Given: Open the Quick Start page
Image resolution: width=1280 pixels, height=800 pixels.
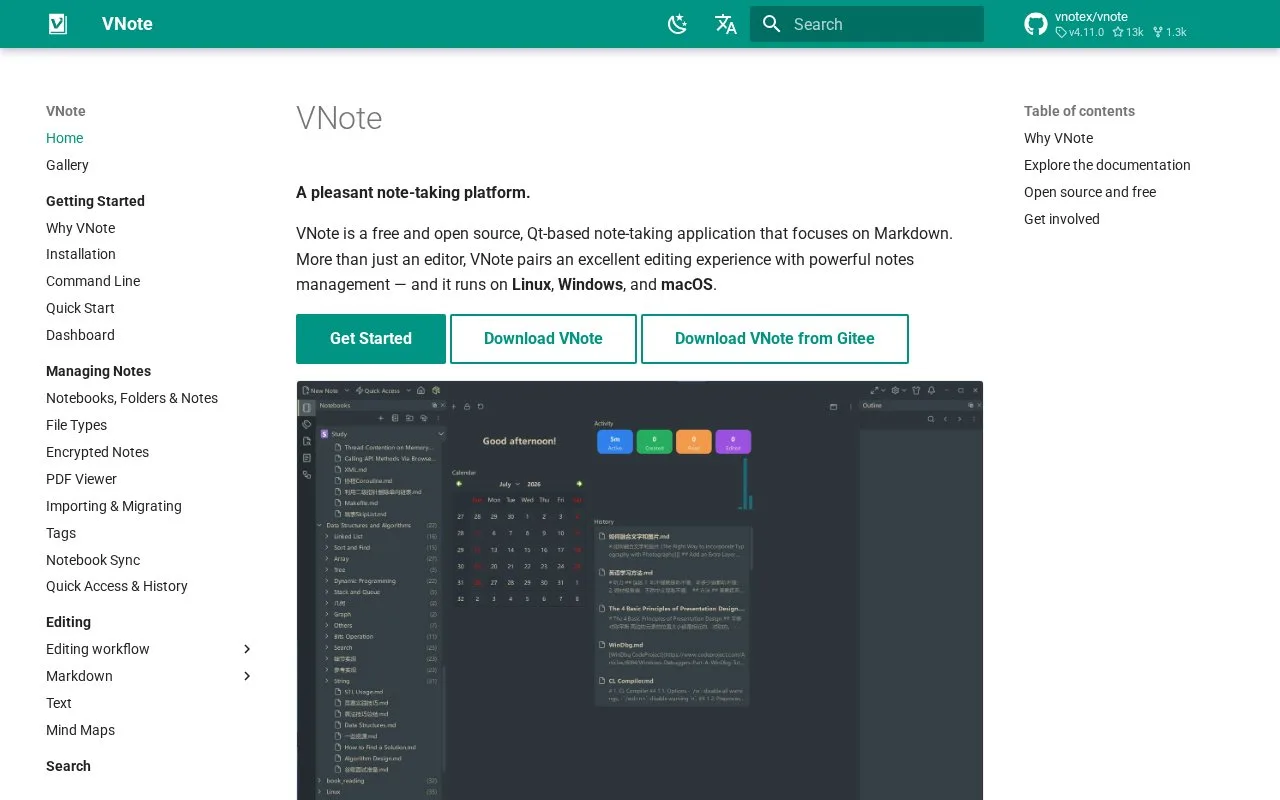Looking at the screenshot, I should [x=80, y=308].
